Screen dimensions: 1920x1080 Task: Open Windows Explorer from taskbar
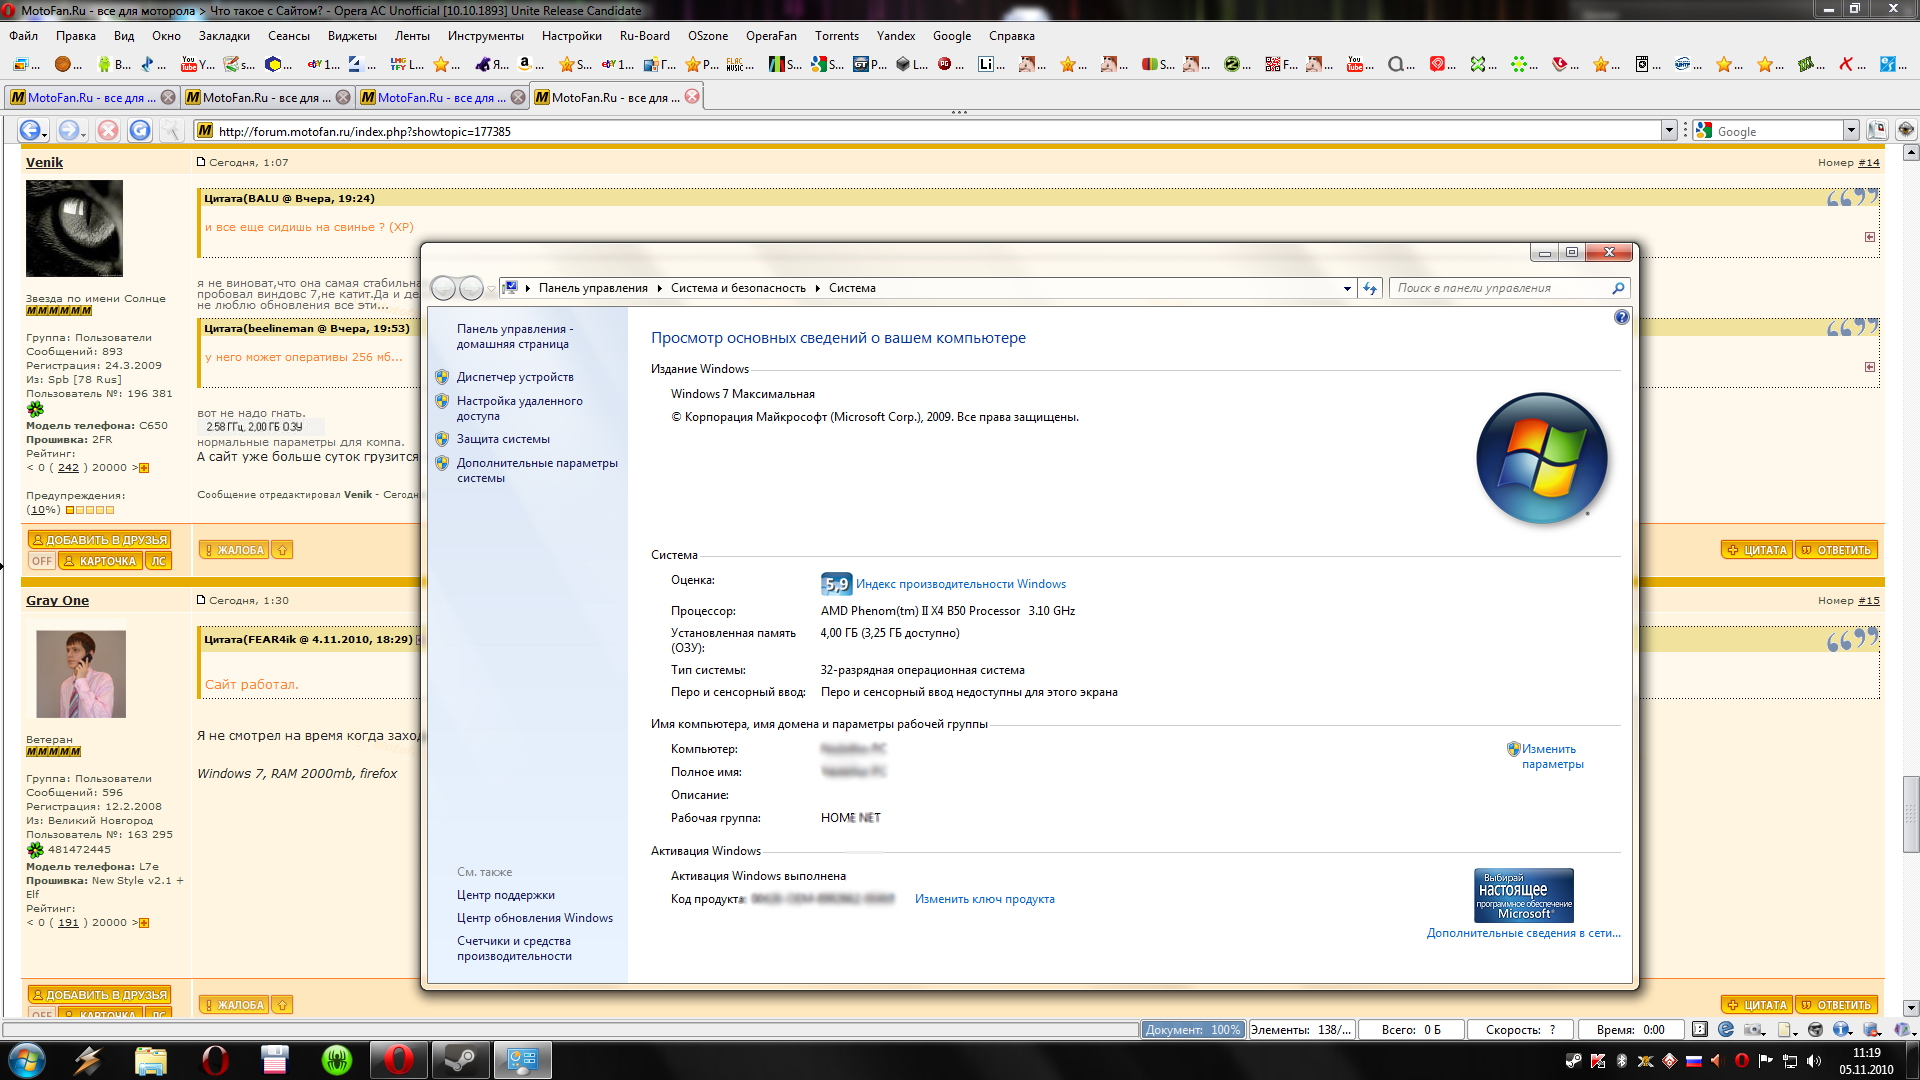[x=150, y=1060]
